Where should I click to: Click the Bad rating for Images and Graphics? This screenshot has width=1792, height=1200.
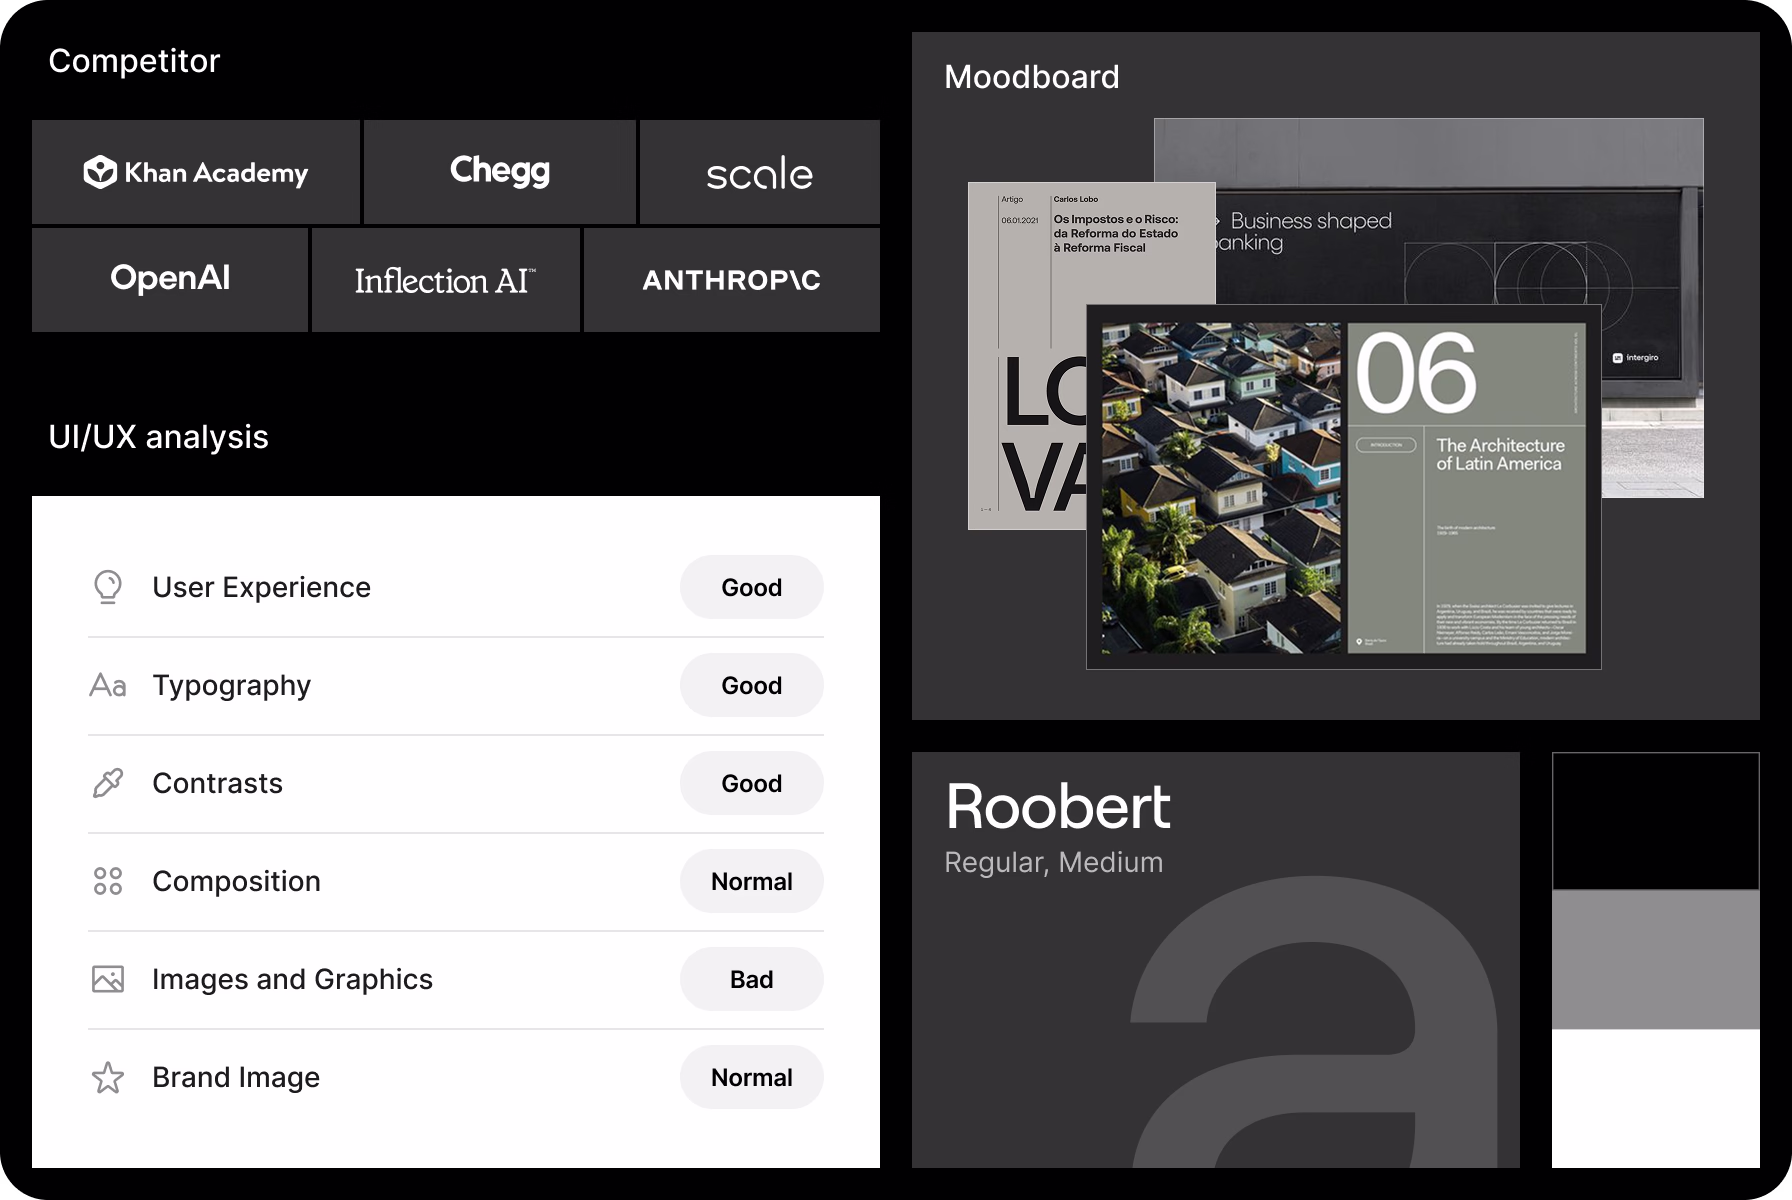(752, 979)
